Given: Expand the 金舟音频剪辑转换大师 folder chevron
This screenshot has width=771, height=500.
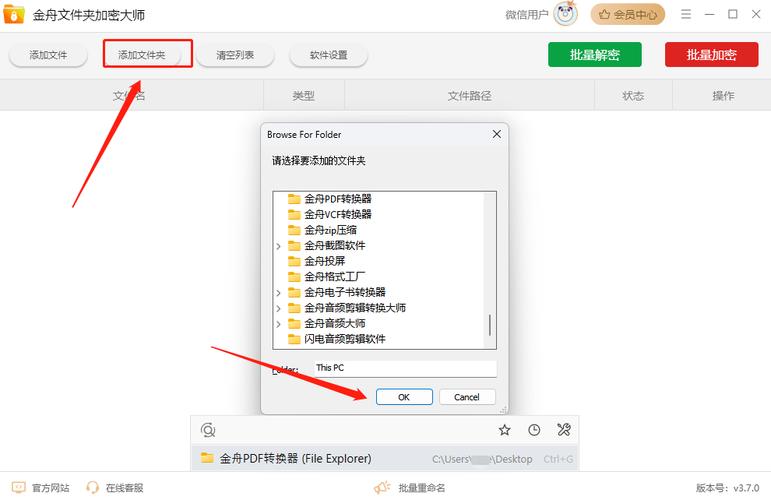Looking at the screenshot, I should pyautogui.click(x=278, y=308).
